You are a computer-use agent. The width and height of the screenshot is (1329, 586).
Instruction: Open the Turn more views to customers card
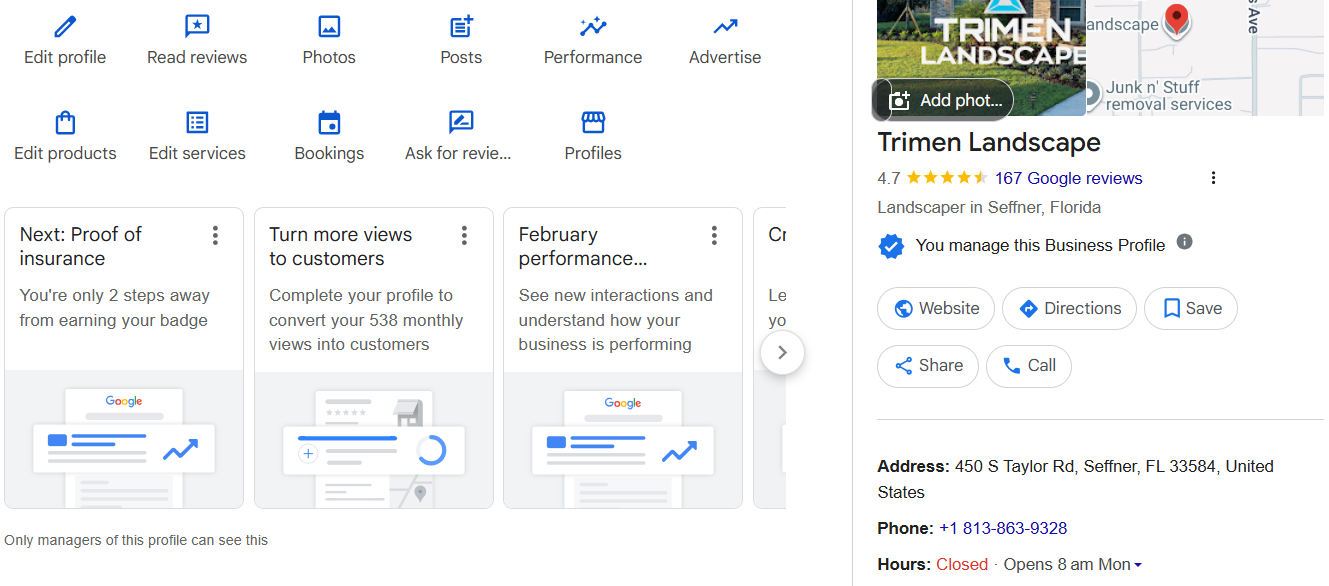(x=374, y=358)
